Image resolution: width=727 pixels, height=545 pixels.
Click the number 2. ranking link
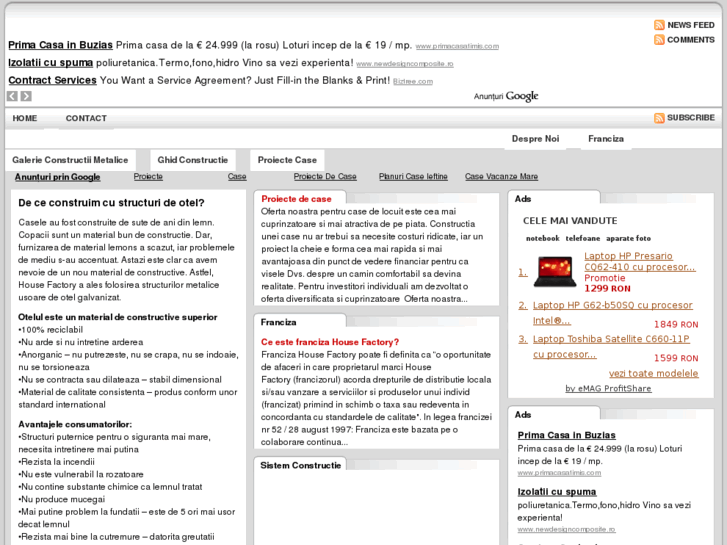pos(523,305)
